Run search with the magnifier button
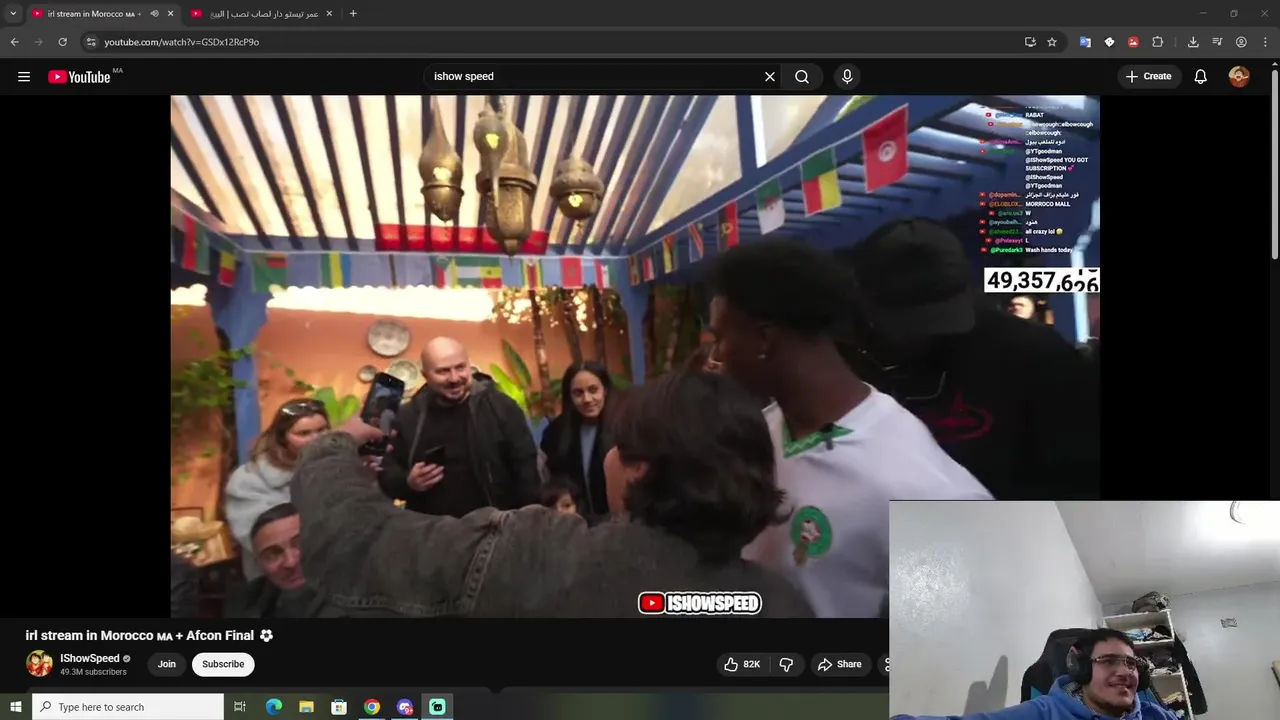Viewport: 1280px width, 720px height. 802,76
